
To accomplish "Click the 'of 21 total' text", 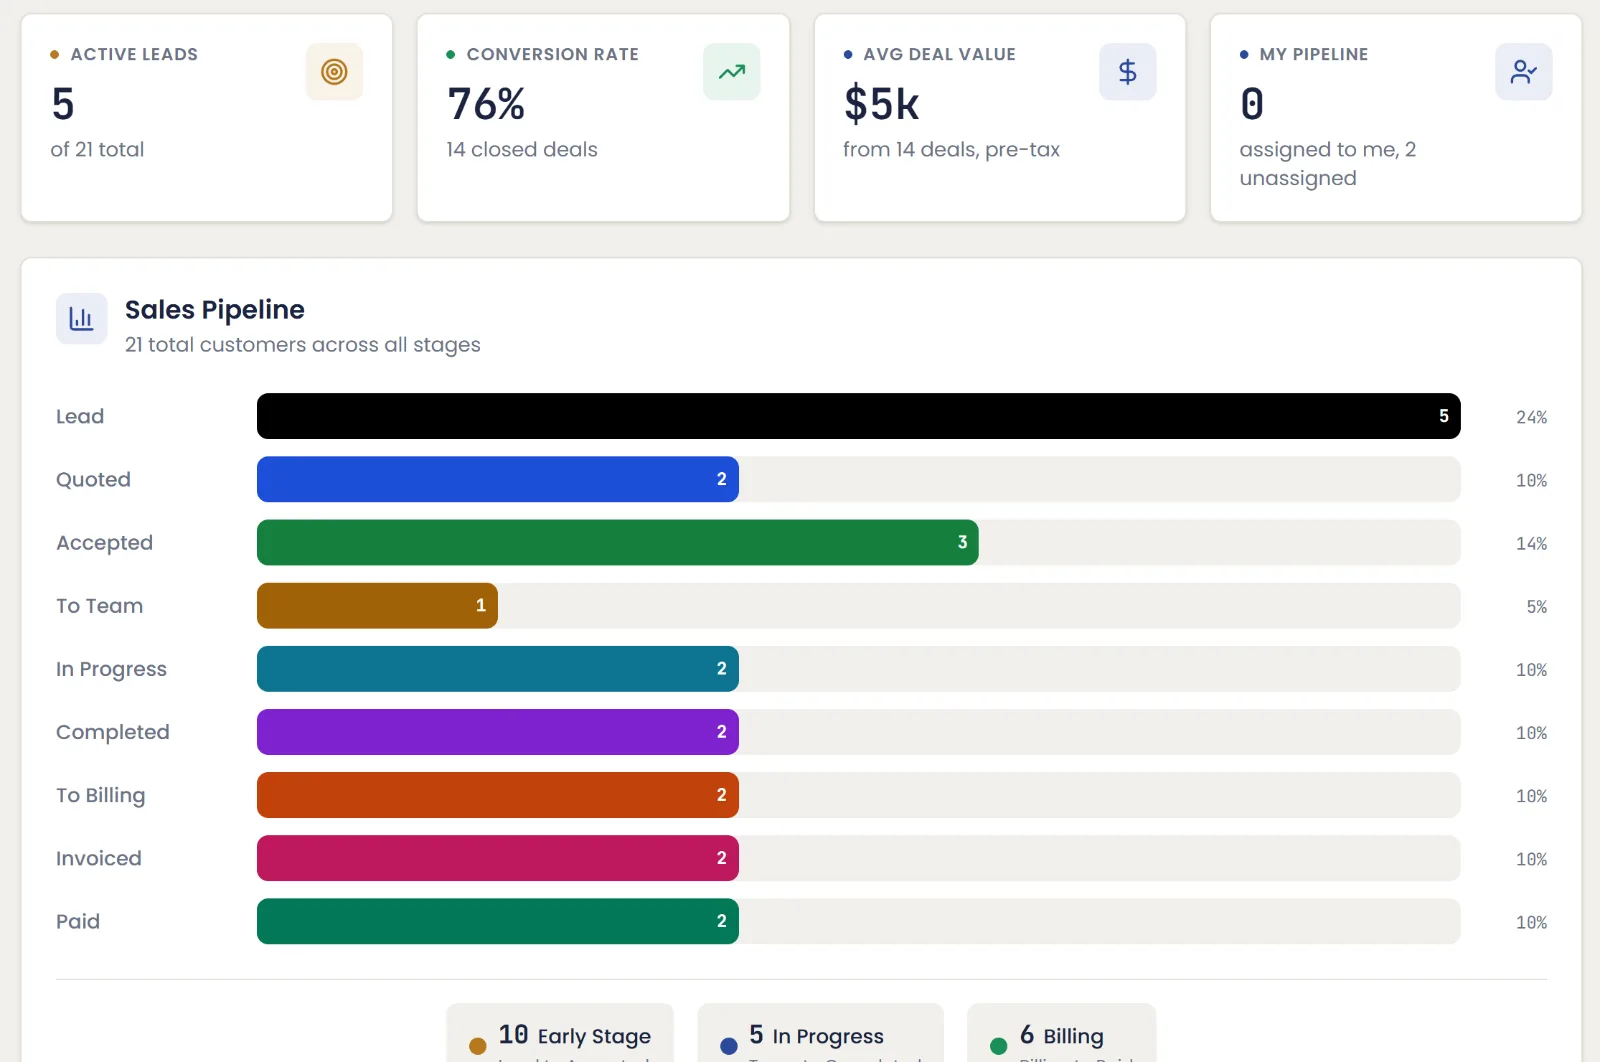I will pyautogui.click(x=97, y=149).
